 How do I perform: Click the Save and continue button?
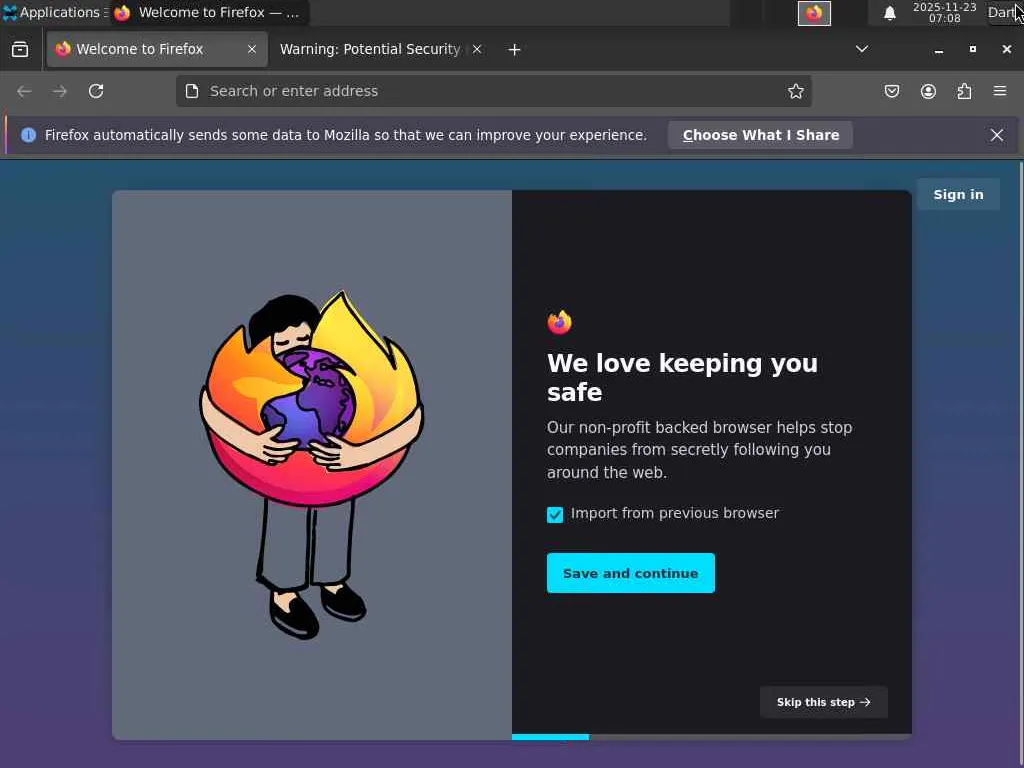click(x=631, y=573)
